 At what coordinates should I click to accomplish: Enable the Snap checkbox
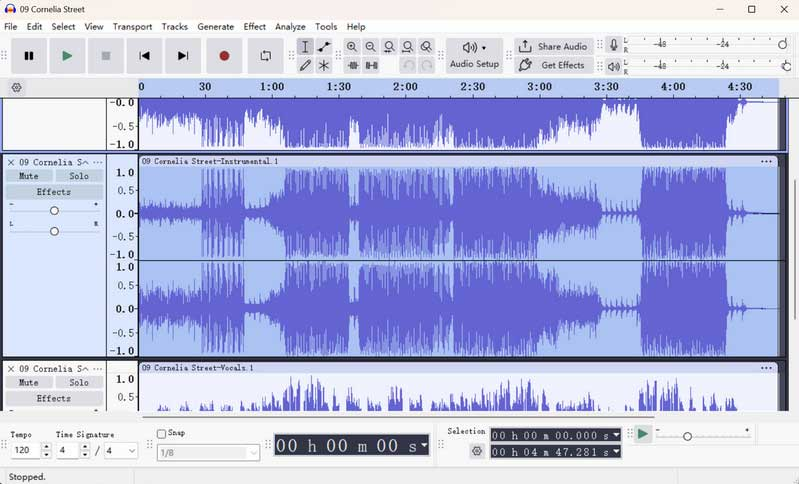click(x=162, y=434)
